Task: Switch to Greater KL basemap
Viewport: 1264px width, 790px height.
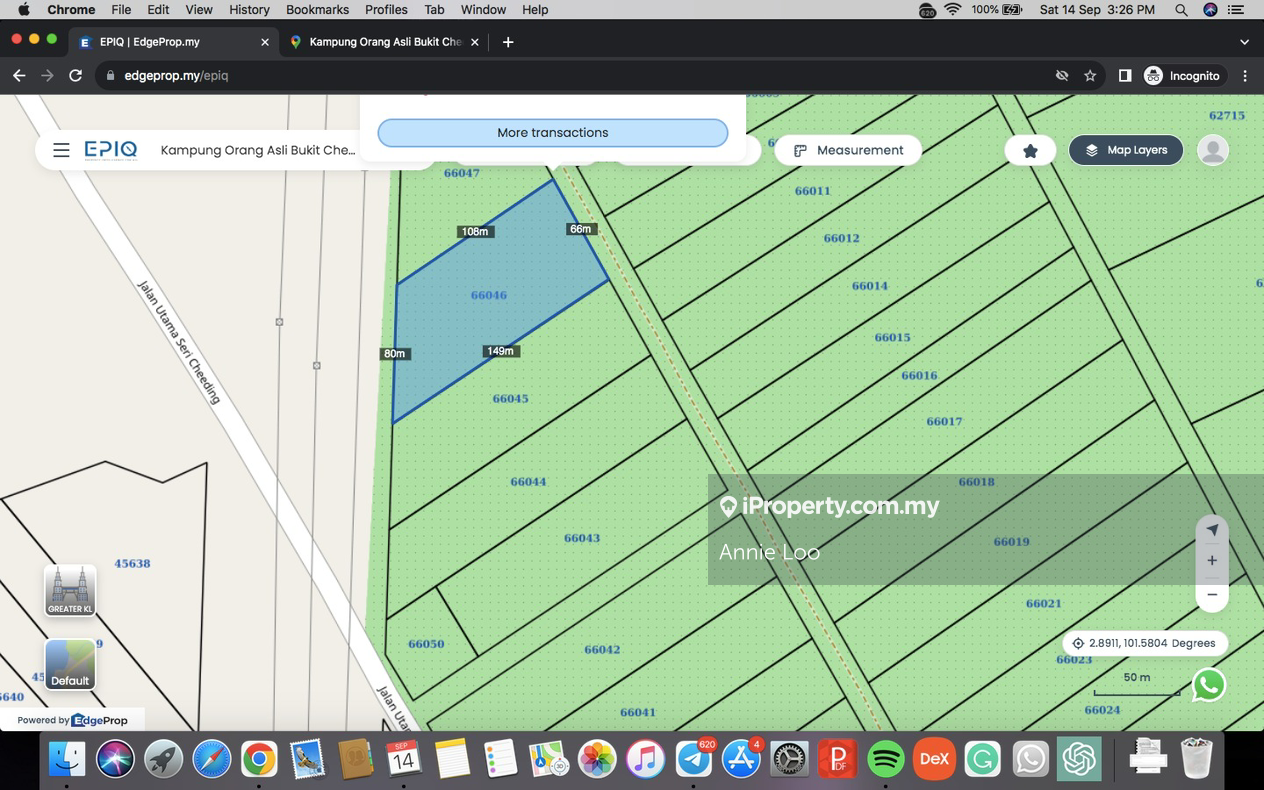Action: point(70,590)
